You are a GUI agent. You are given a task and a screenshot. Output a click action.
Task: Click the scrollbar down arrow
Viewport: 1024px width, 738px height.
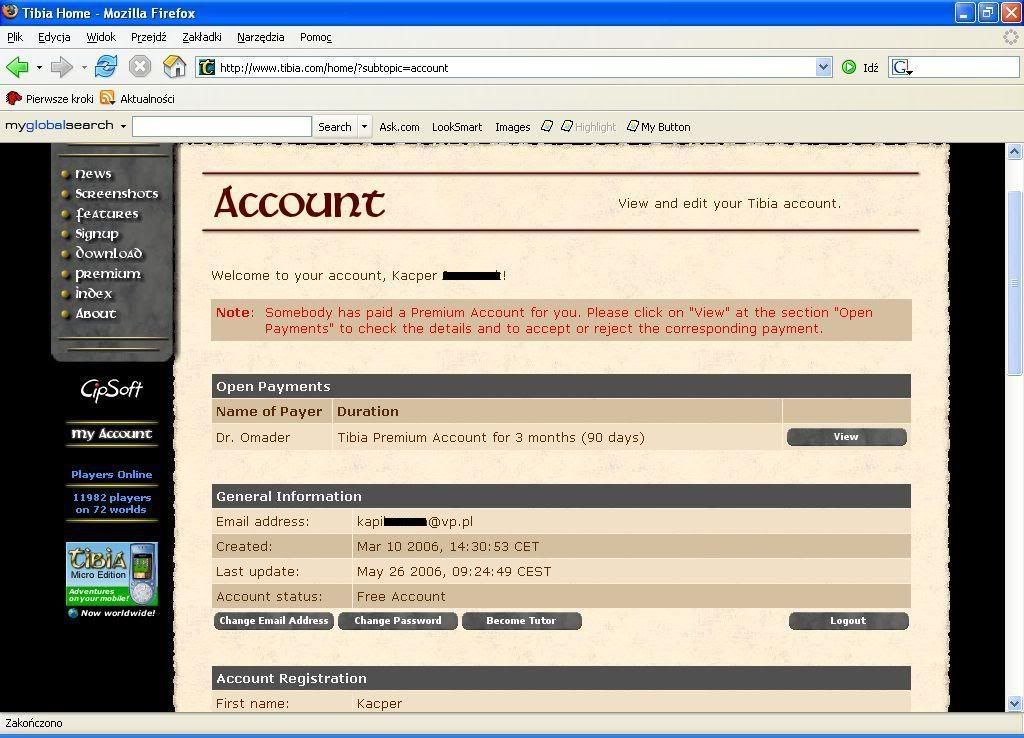[1014, 703]
